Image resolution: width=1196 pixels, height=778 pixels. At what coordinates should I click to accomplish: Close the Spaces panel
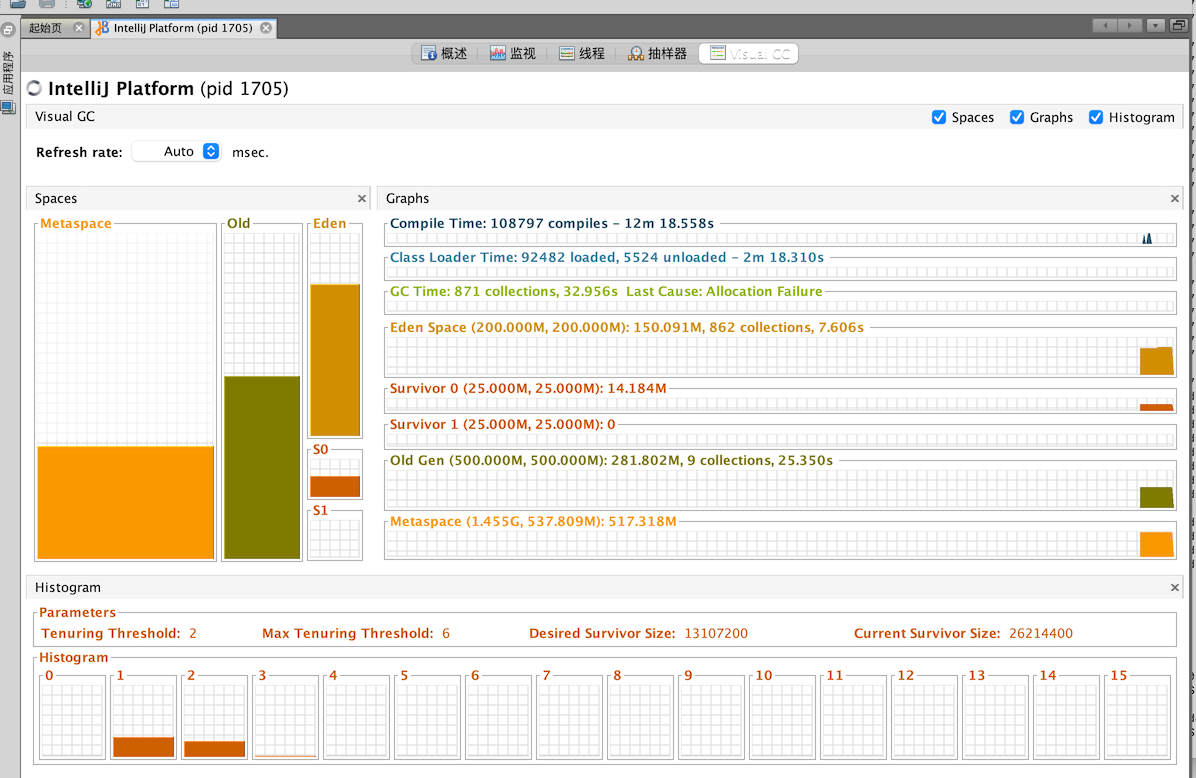pos(362,199)
